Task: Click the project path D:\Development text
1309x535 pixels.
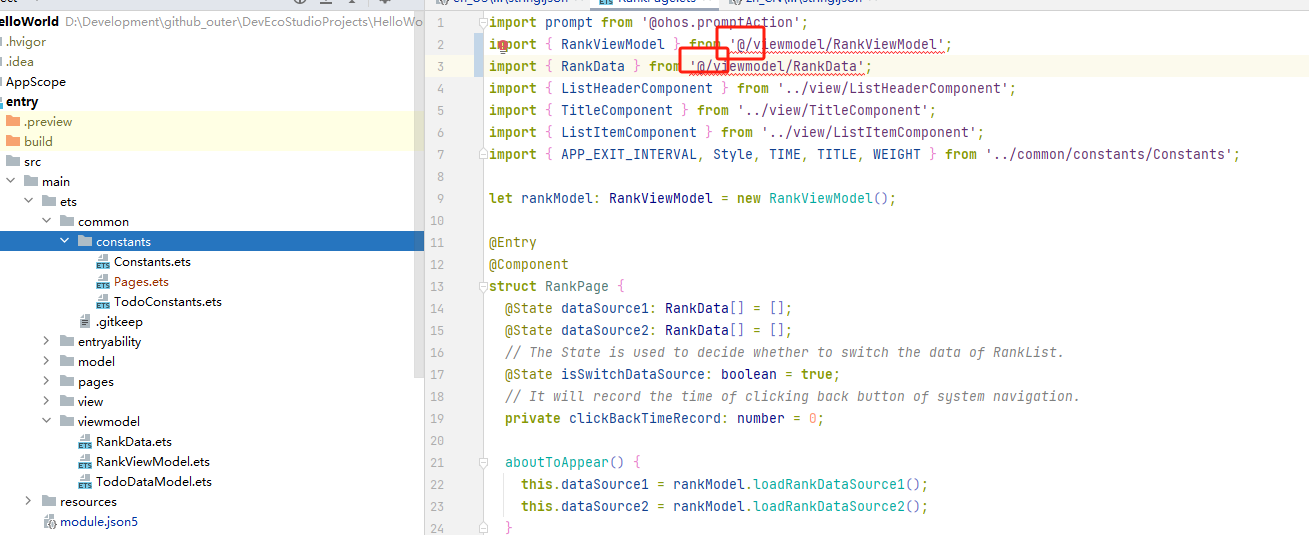Action: tap(244, 22)
